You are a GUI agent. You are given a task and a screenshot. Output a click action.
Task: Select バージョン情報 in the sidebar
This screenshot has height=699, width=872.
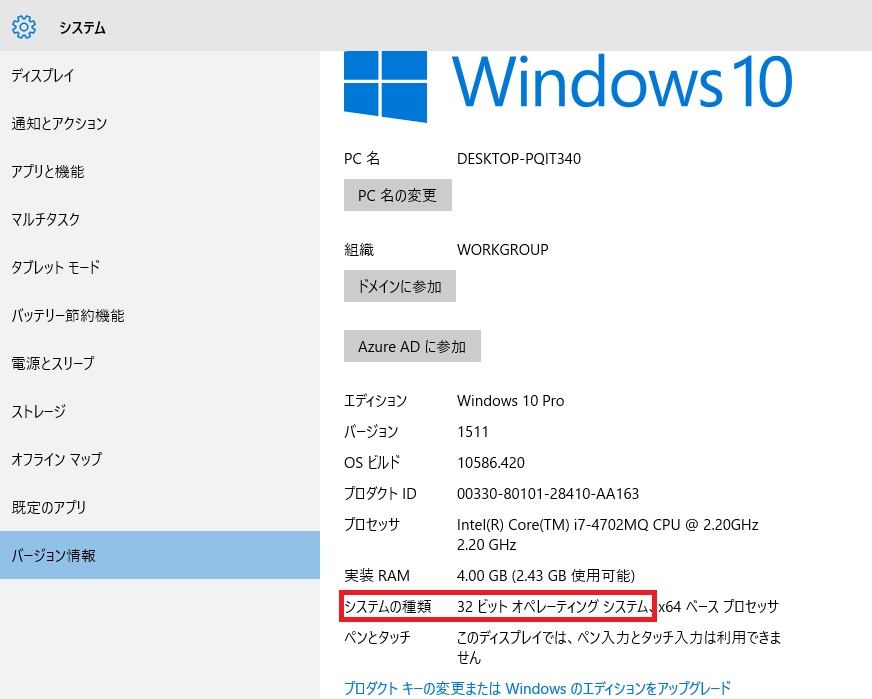(x=160, y=555)
